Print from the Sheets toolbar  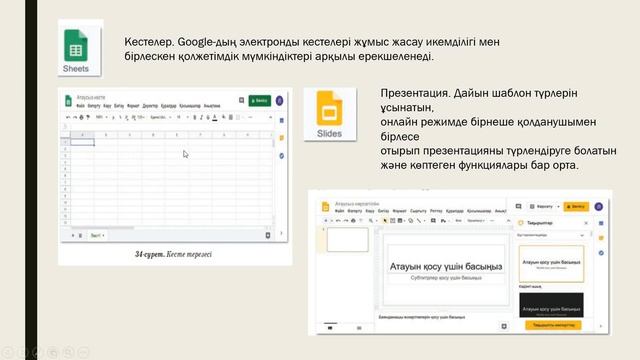(x=81, y=117)
